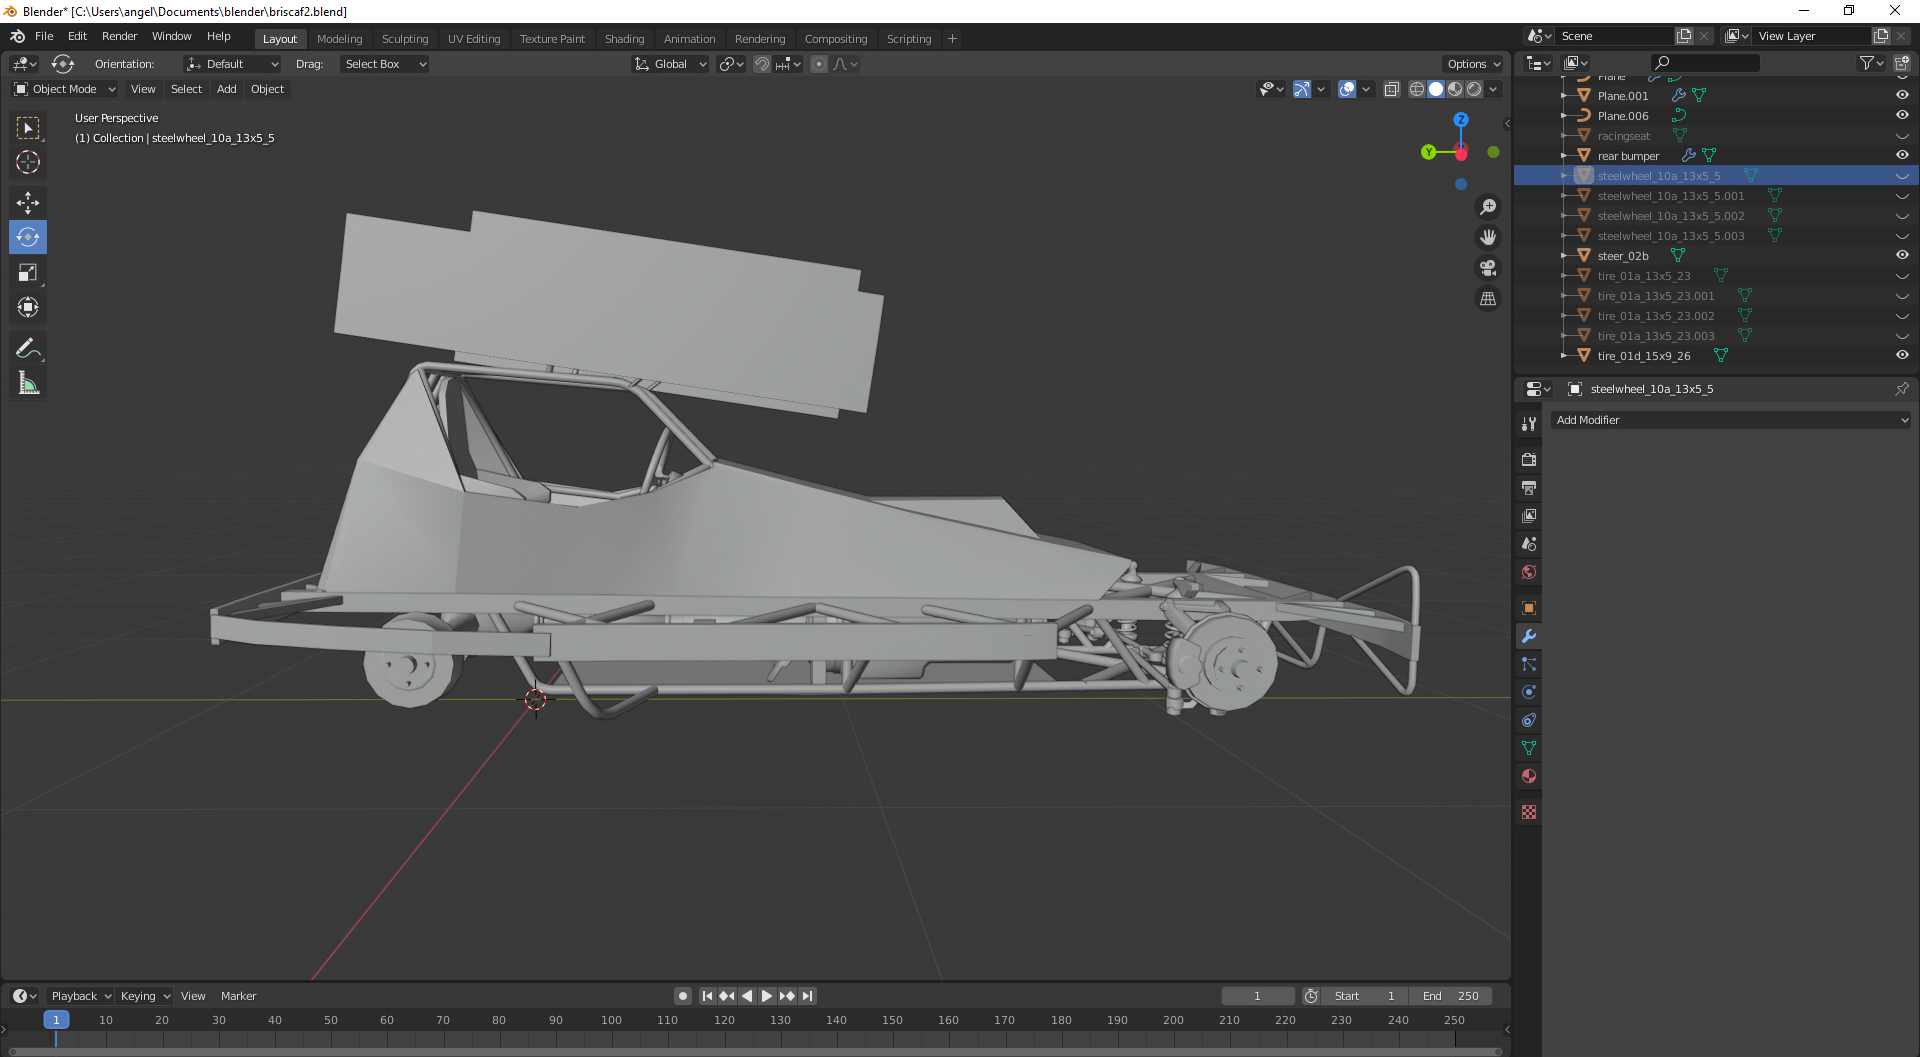The image size is (1920, 1057).
Task: Switch to the UV Editing workspace tab
Action: tap(474, 39)
